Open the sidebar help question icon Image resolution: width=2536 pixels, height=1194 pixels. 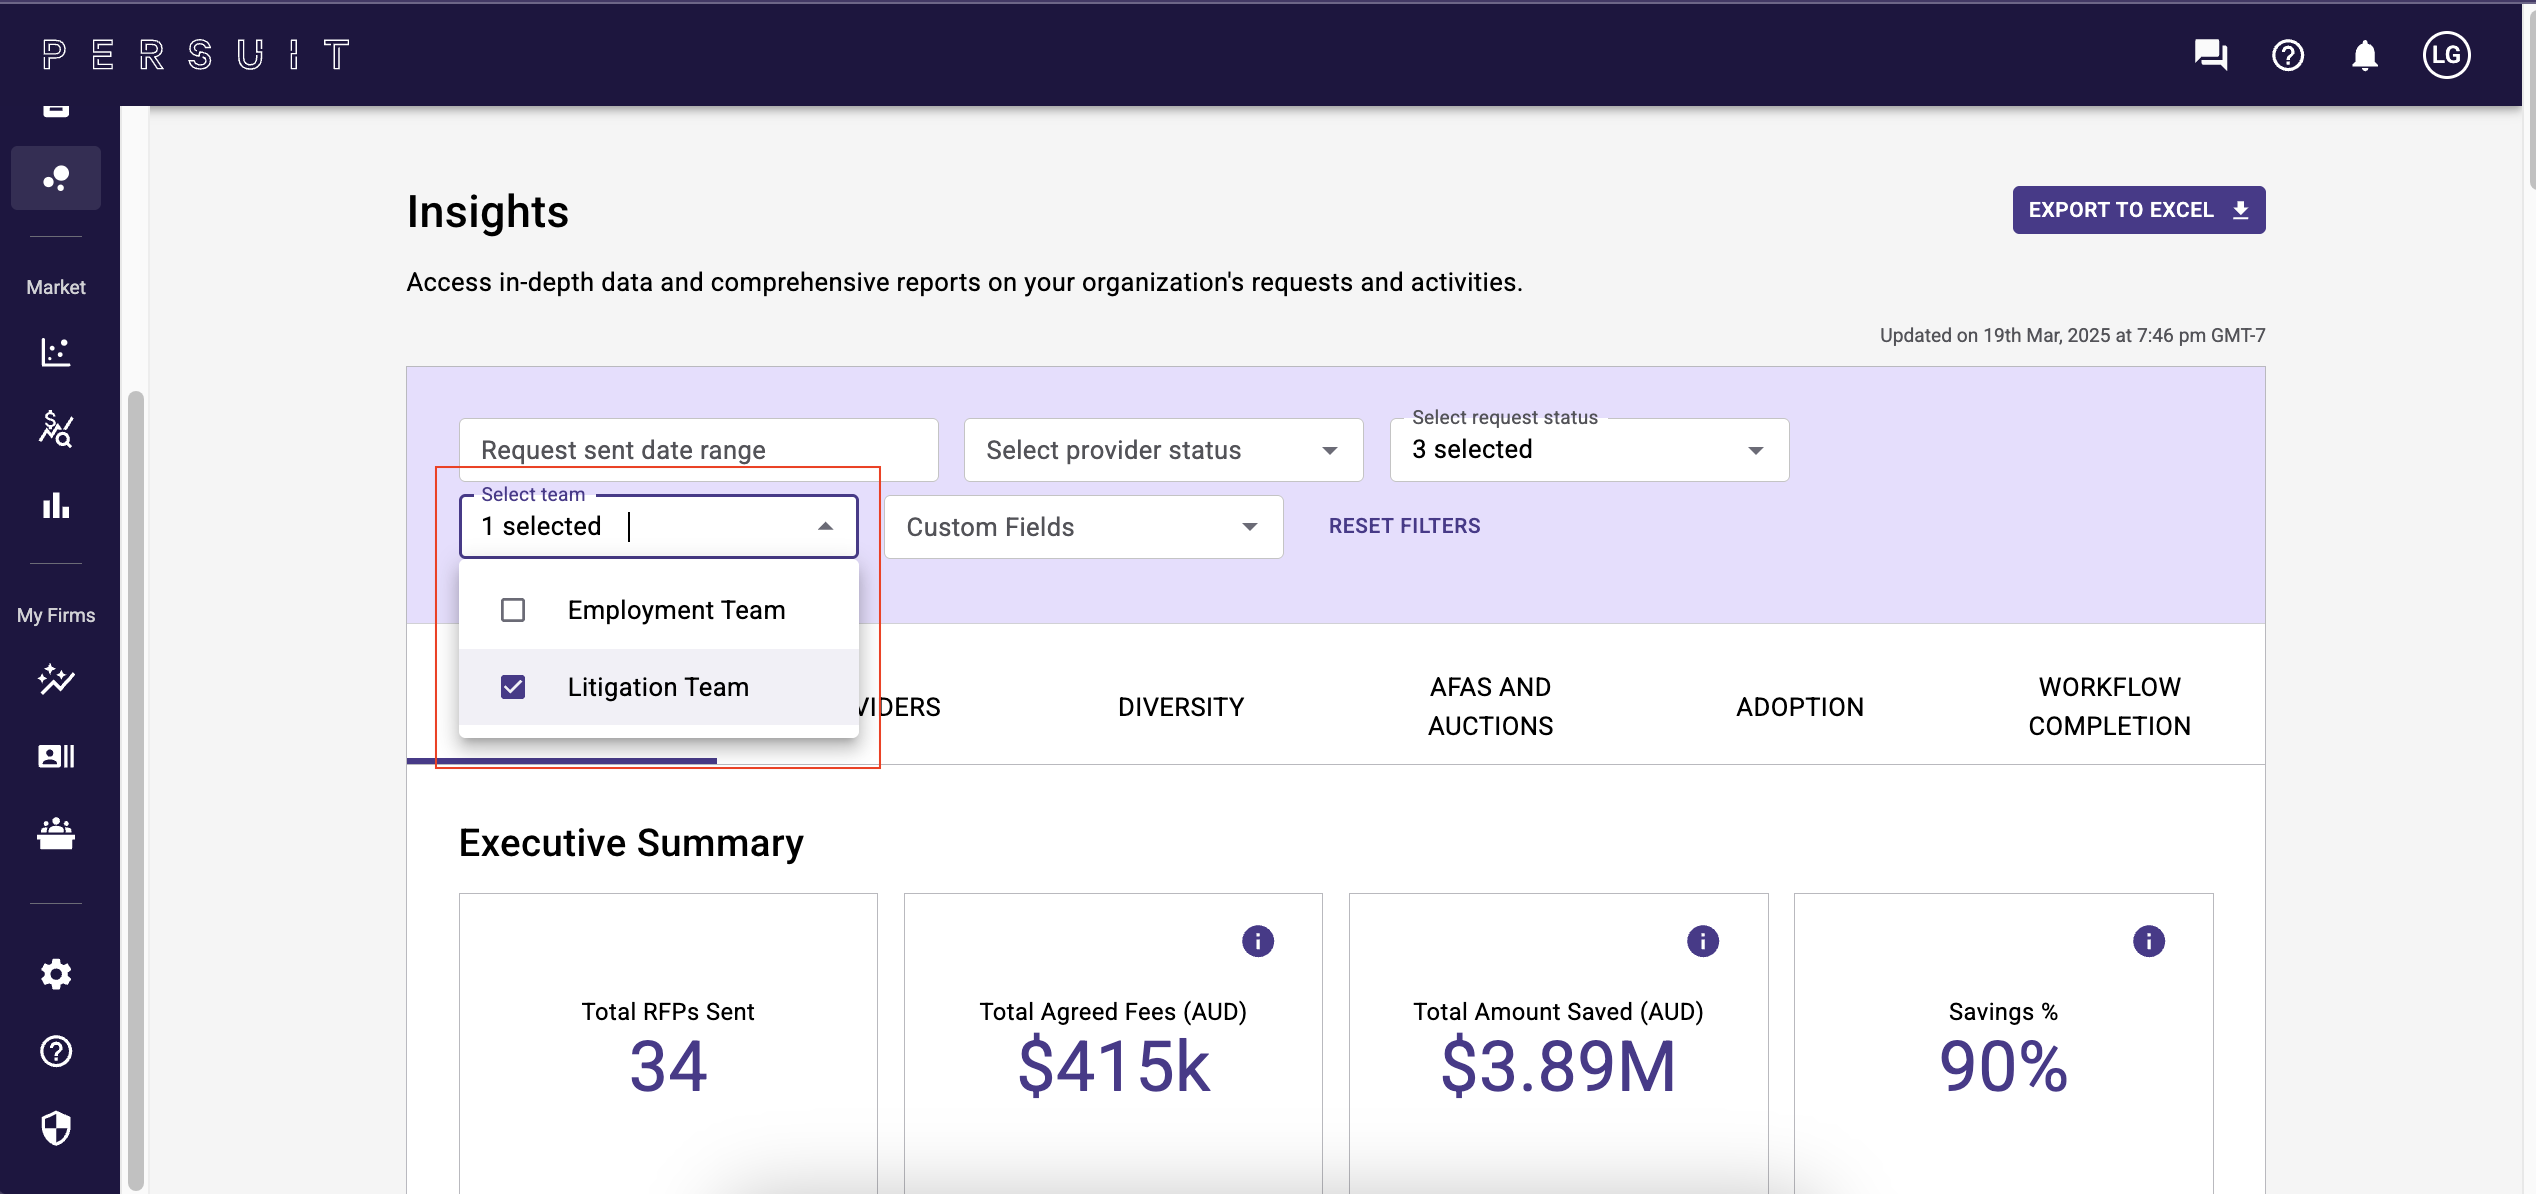pos(56,1052)
